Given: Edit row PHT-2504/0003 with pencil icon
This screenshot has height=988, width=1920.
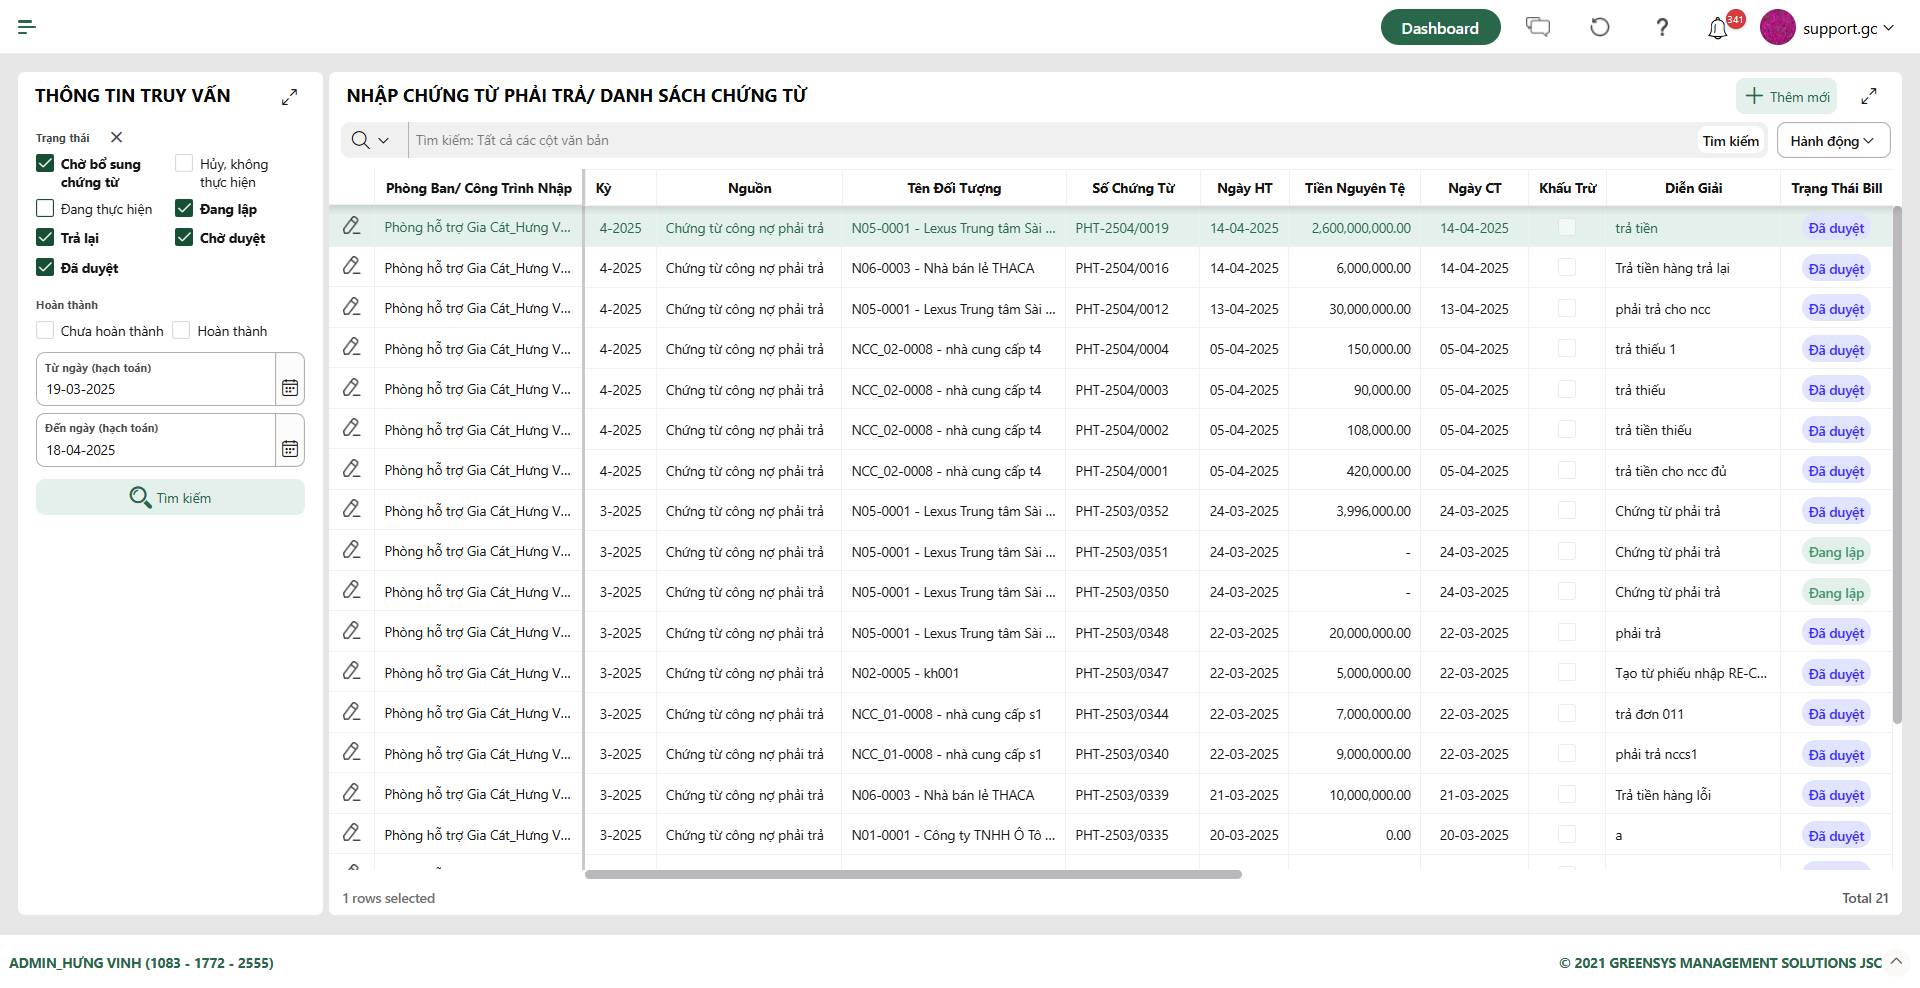Looking at the screenshot, I should point(352,388).
